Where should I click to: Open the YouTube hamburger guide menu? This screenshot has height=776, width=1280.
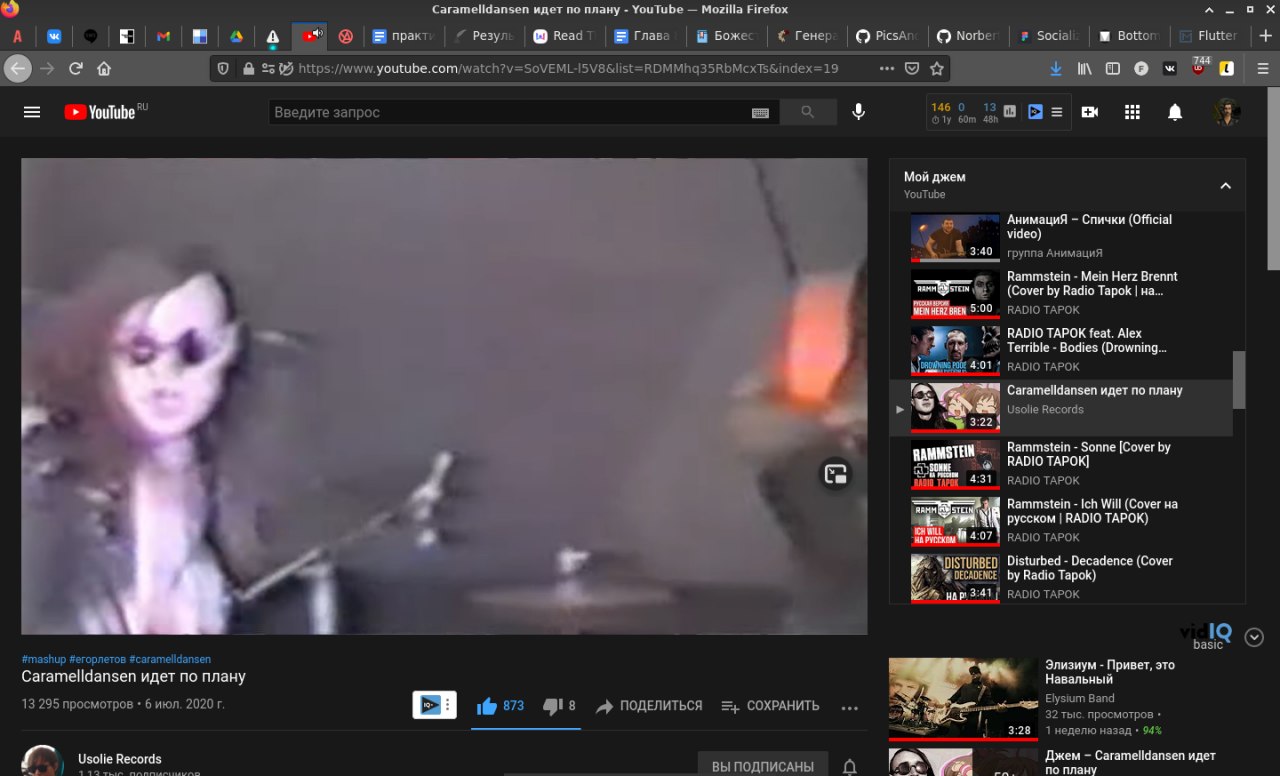coord(32,112)
